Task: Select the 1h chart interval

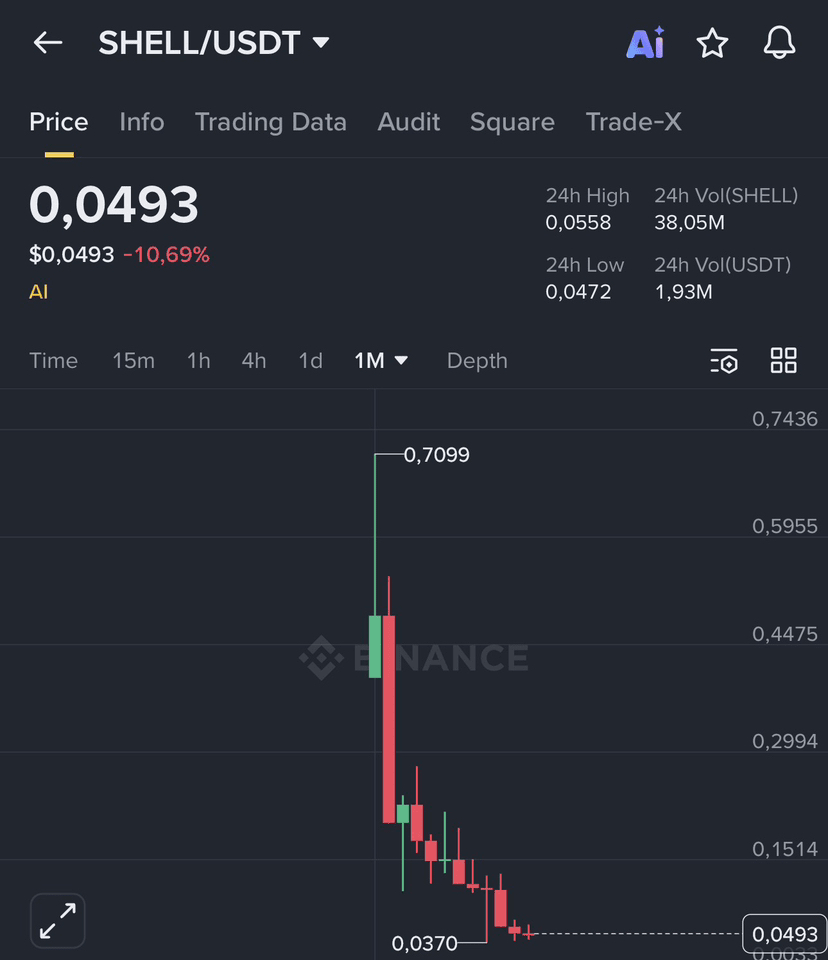Action: [198, 361]
